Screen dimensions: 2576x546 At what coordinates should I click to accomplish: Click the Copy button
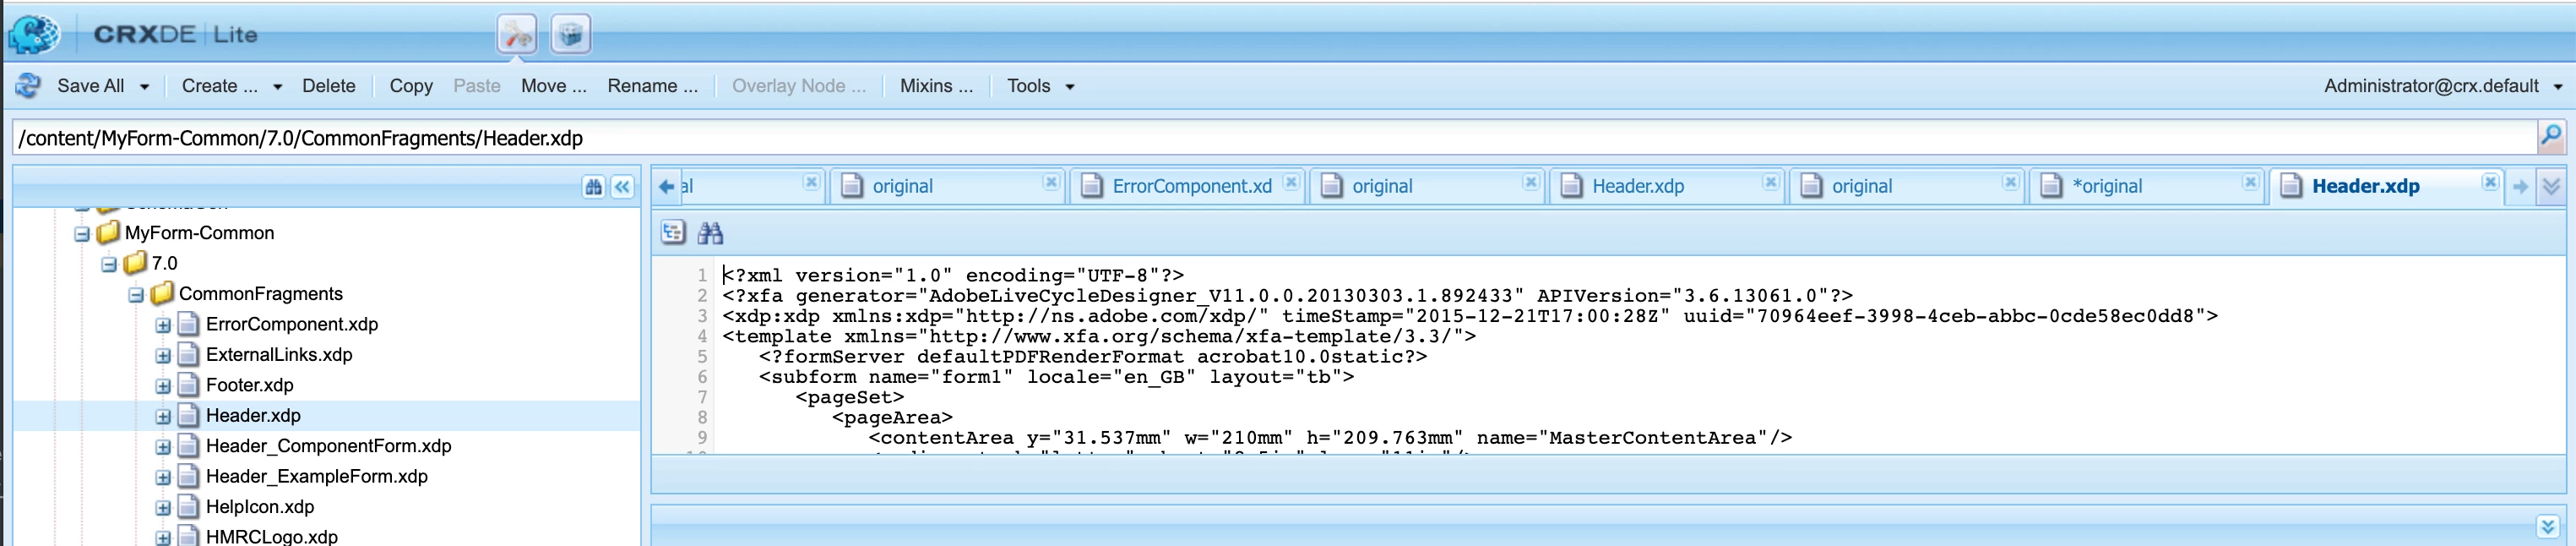coord(411,86)
